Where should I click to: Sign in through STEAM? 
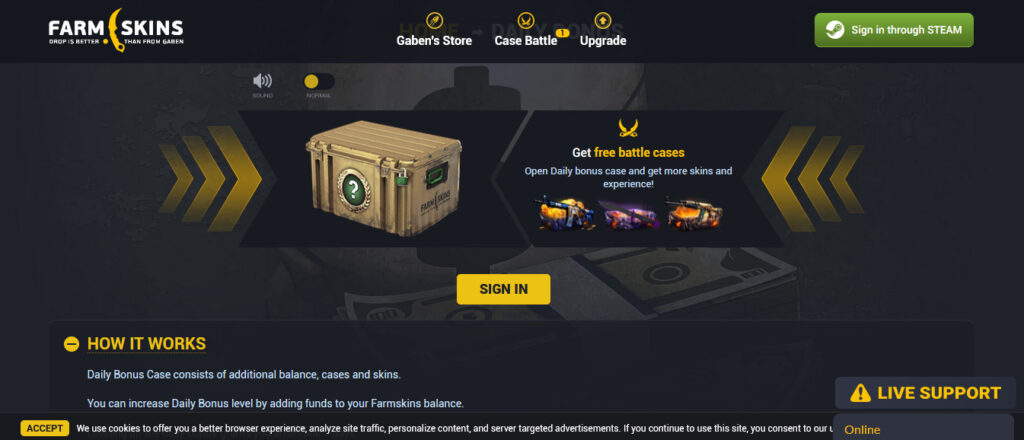(893, 30)
